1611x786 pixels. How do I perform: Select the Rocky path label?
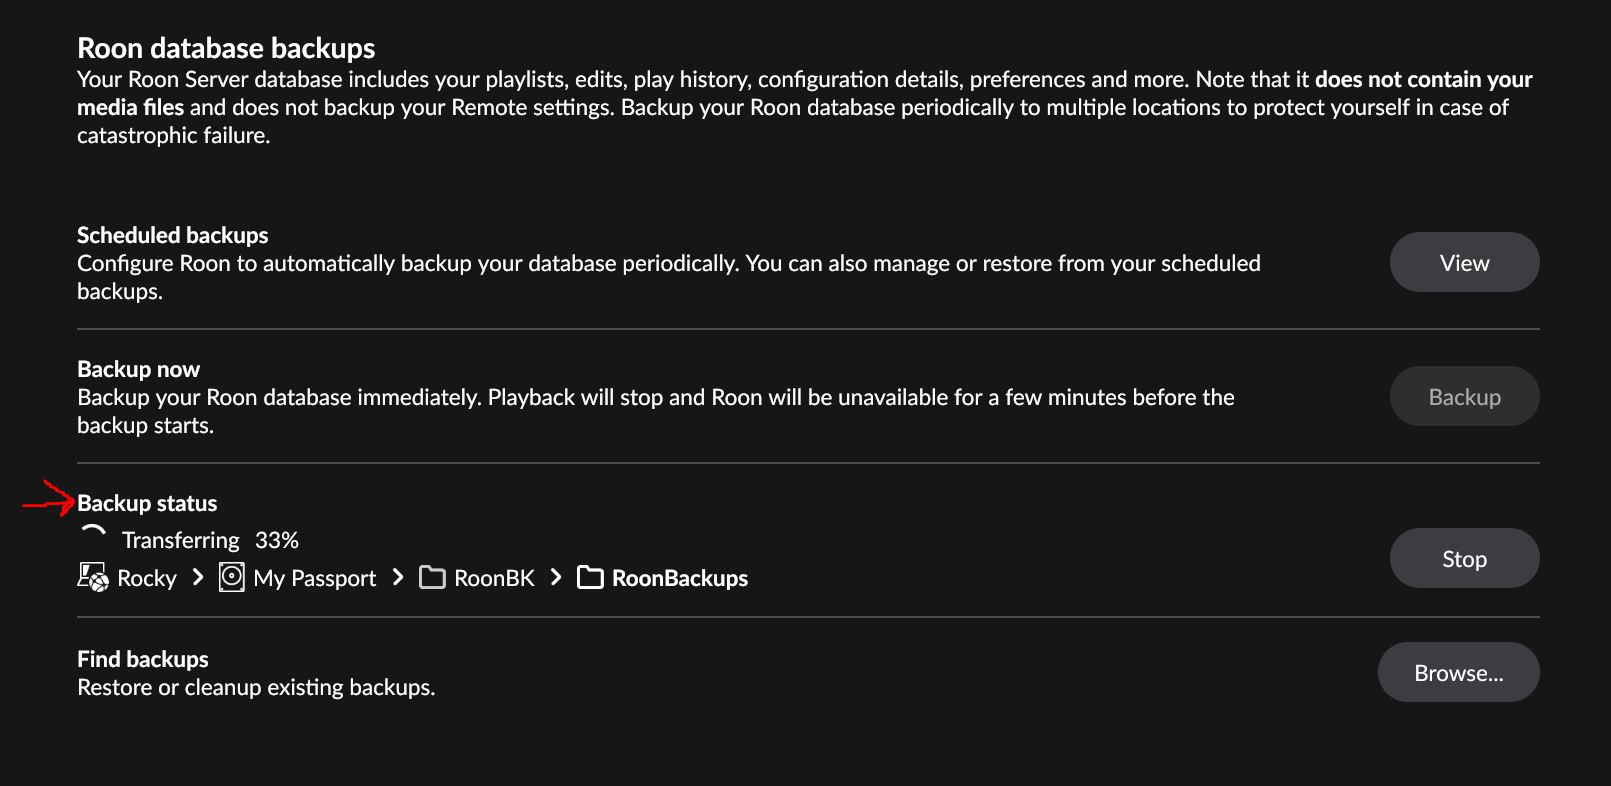click(x=147, y=578)
